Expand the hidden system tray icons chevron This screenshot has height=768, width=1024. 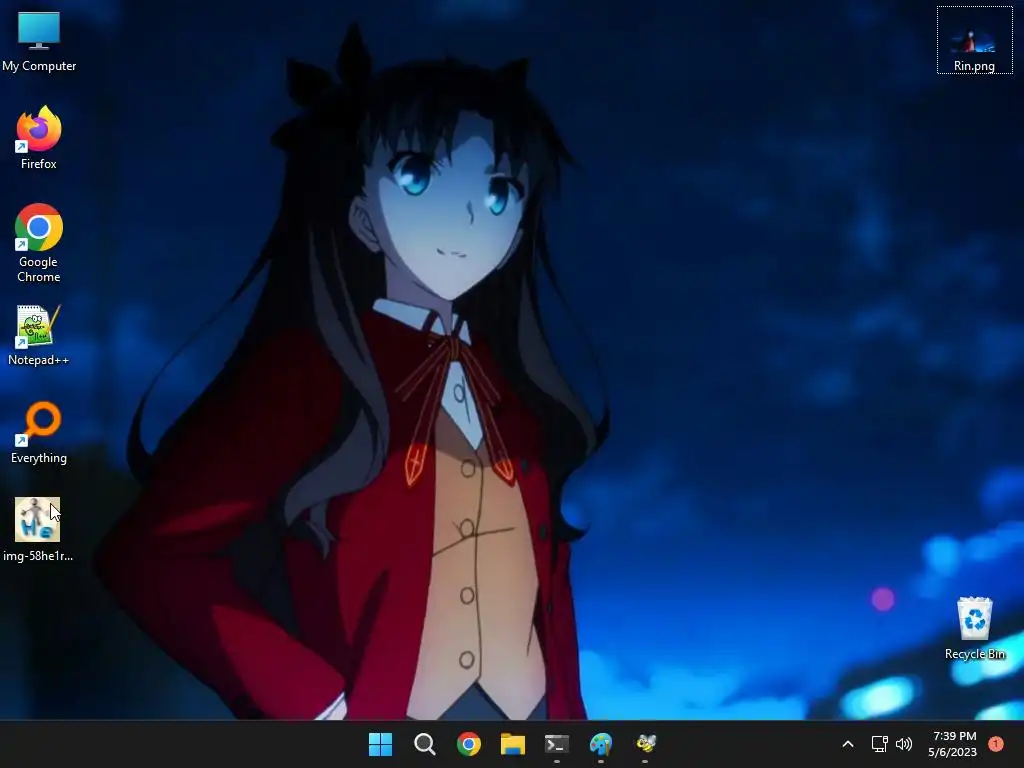pyautogui.click(x=848, y=744)
